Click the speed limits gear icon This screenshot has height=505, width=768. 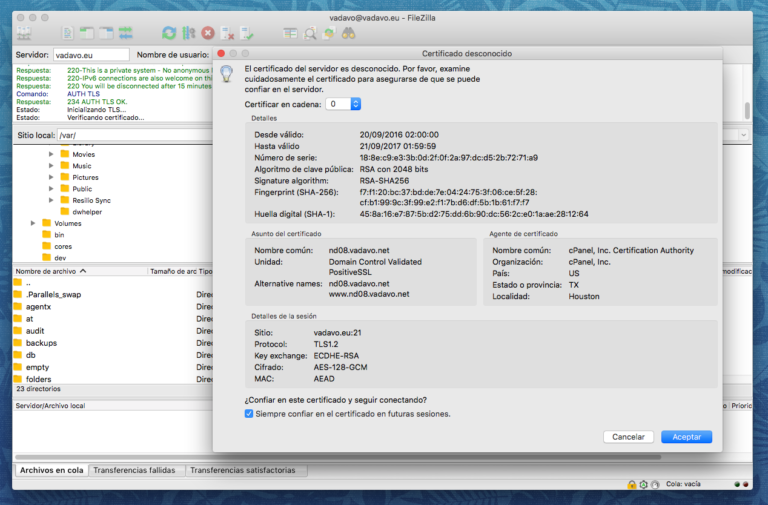644,484
